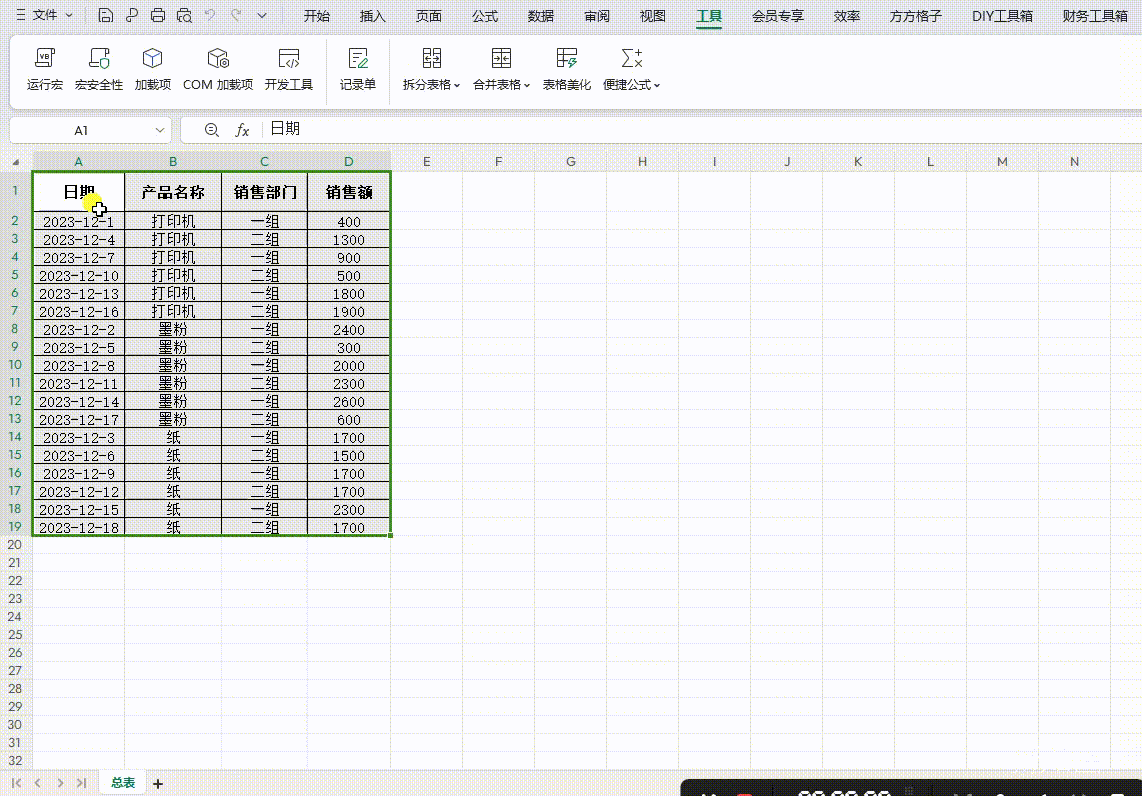Switch to the 数据 (Data) tab
Screen dimensions: 1142x796
(541, 16)
